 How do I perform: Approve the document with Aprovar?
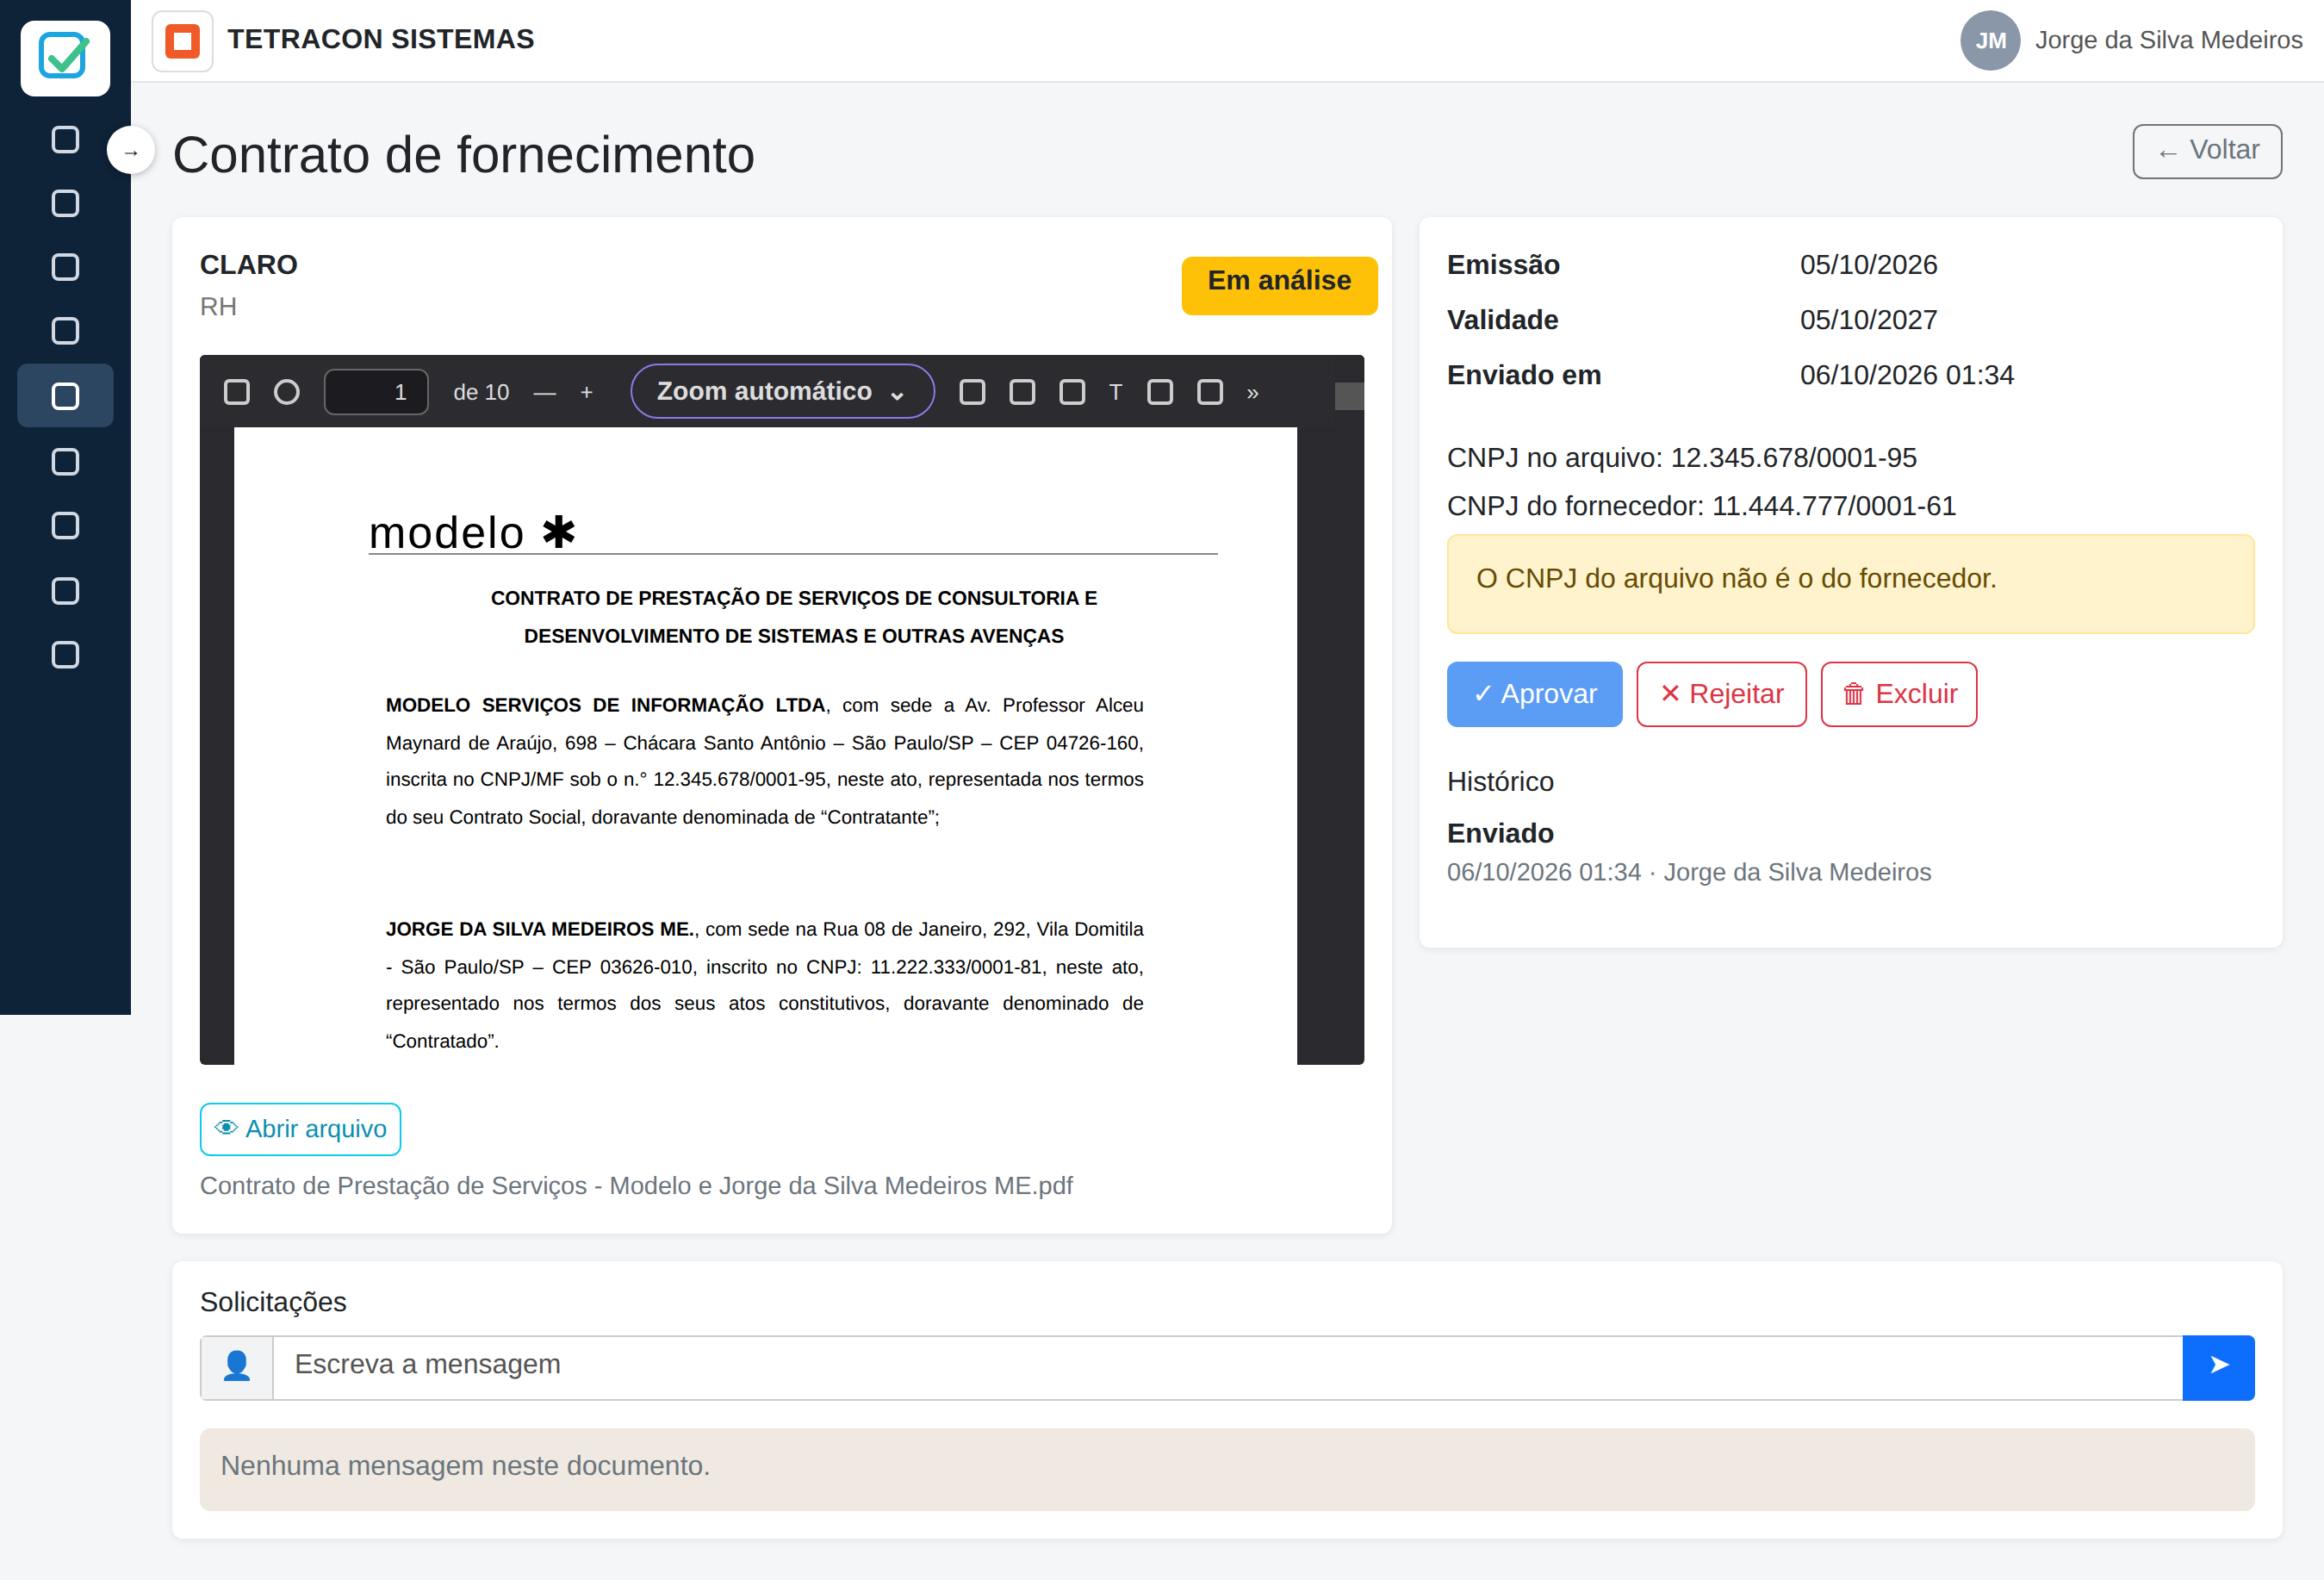click(x=1534, y=694)
